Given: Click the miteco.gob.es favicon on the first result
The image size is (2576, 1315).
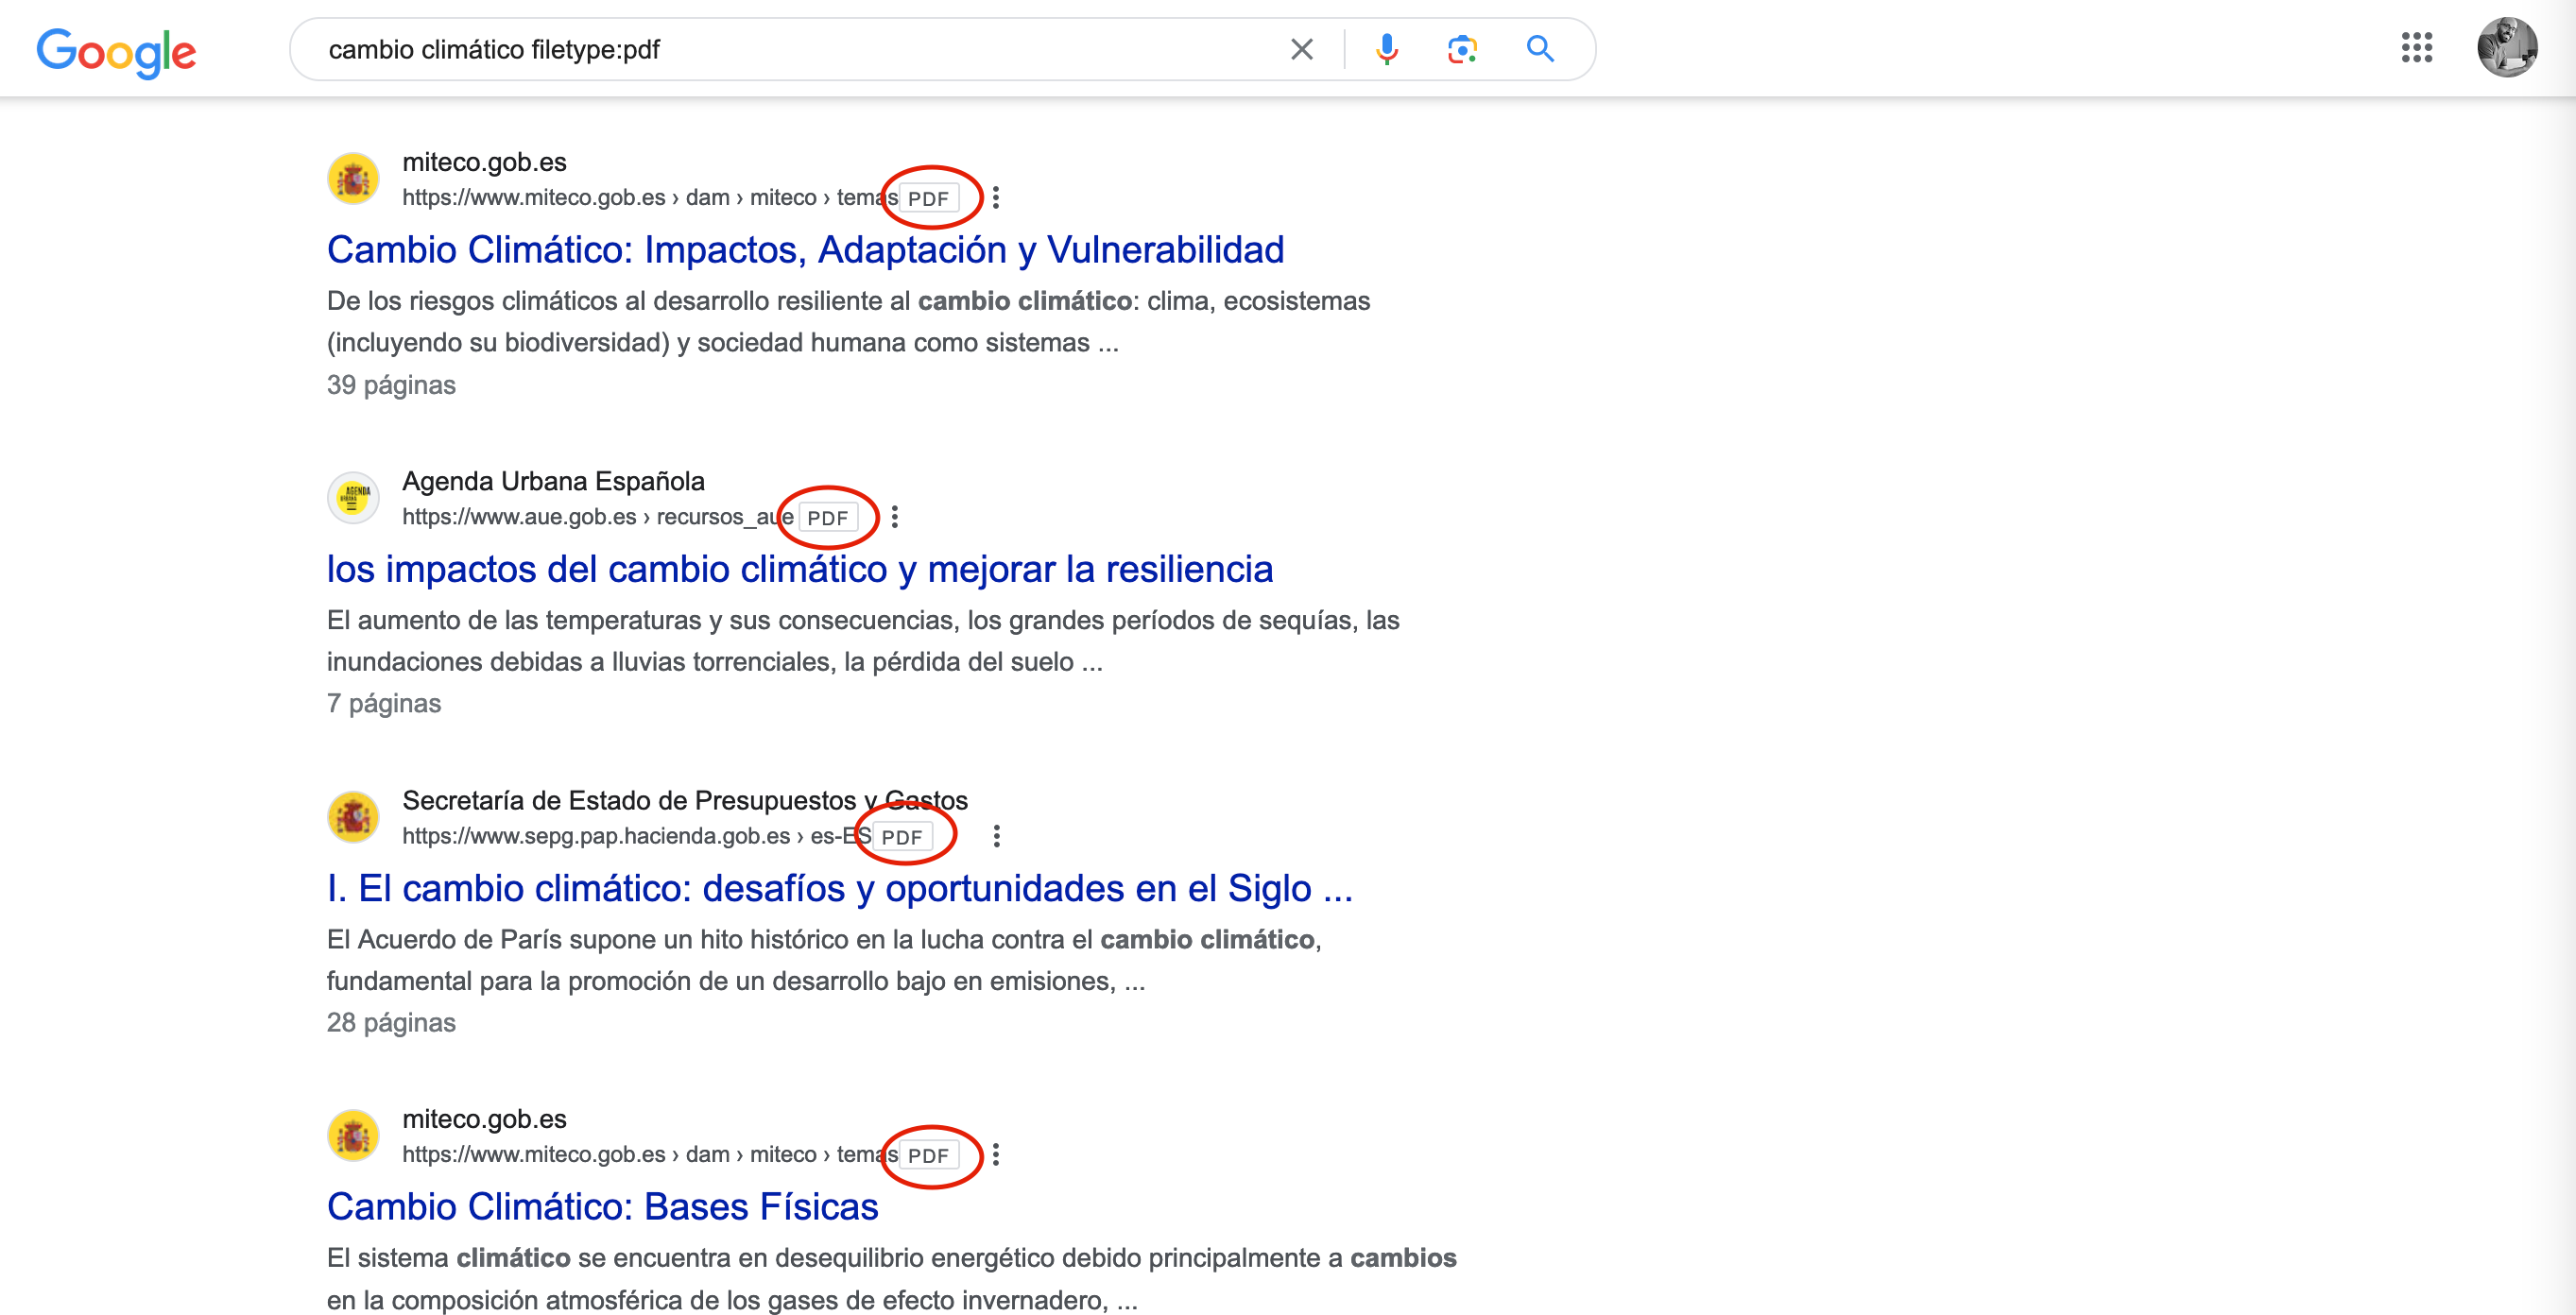Looking at the screenshot, I should 352,179.
